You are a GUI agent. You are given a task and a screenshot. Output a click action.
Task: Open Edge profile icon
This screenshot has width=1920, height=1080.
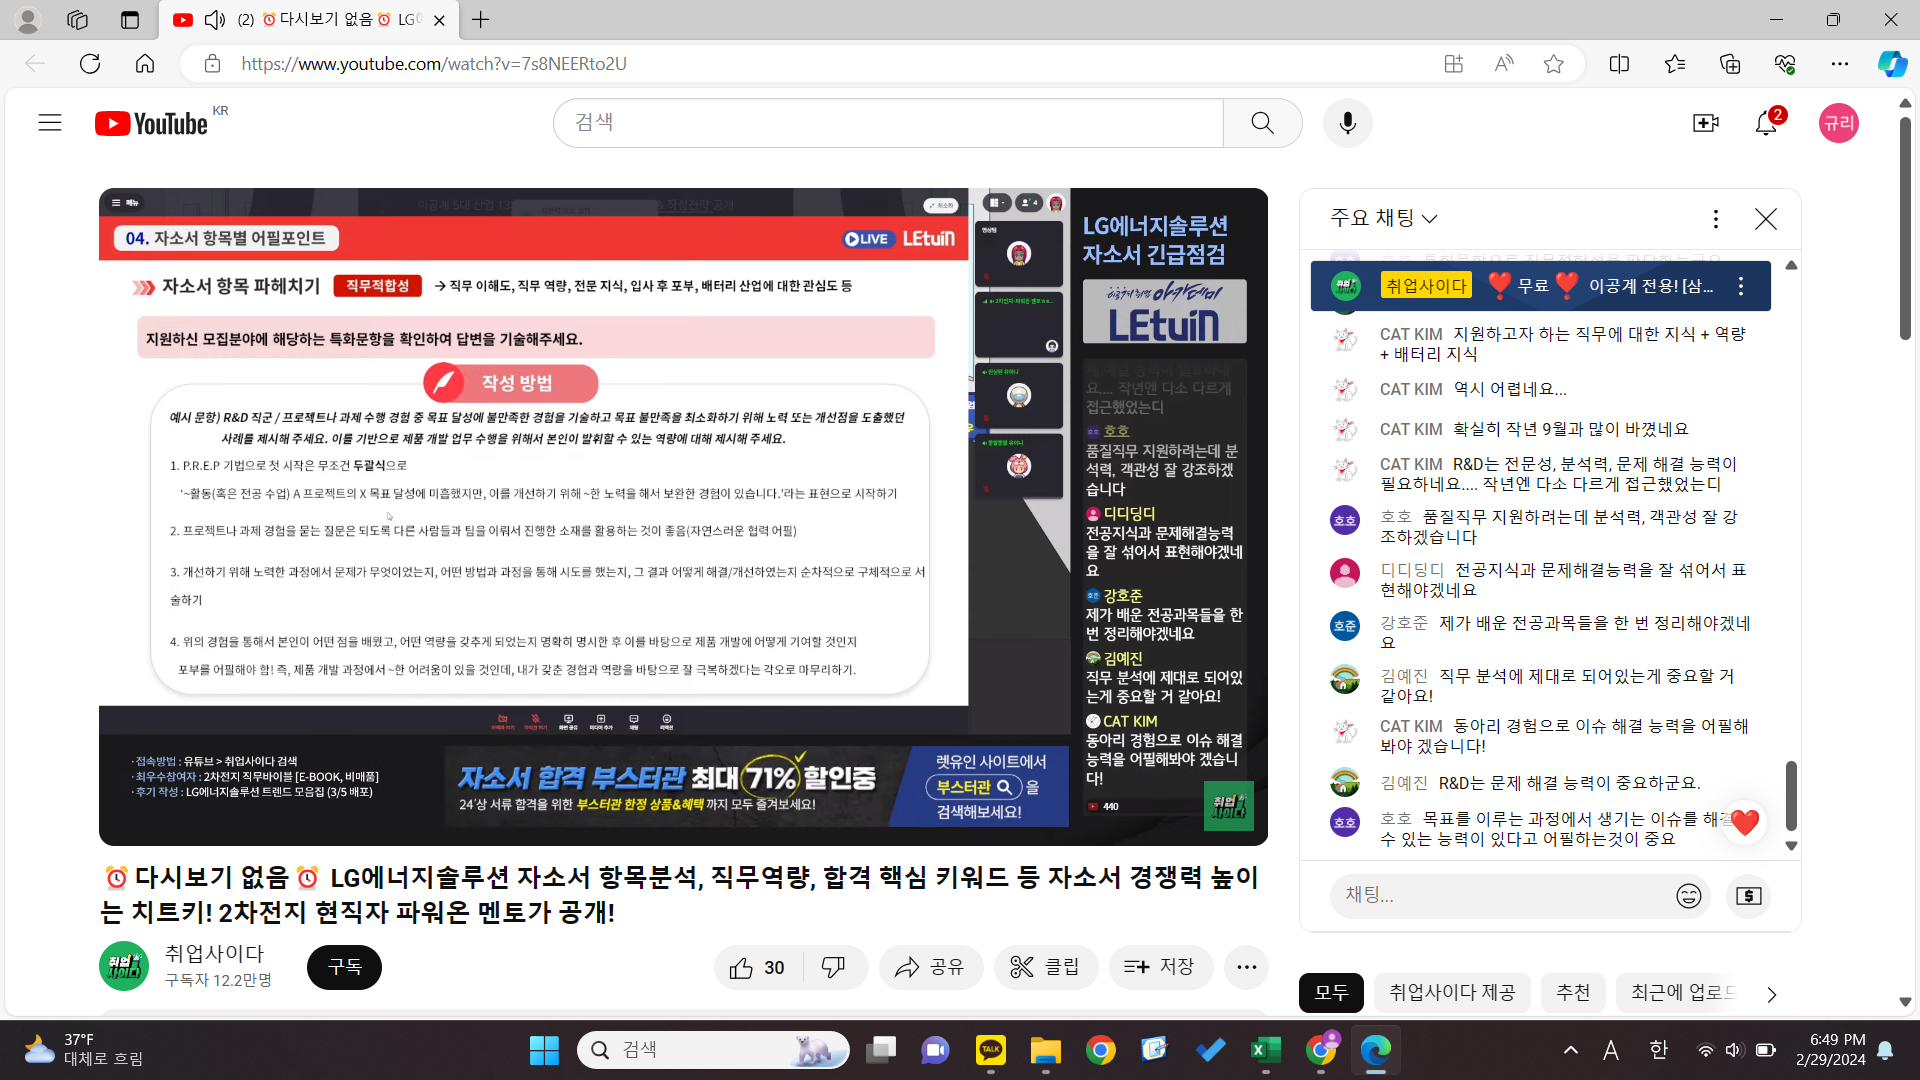28,20
